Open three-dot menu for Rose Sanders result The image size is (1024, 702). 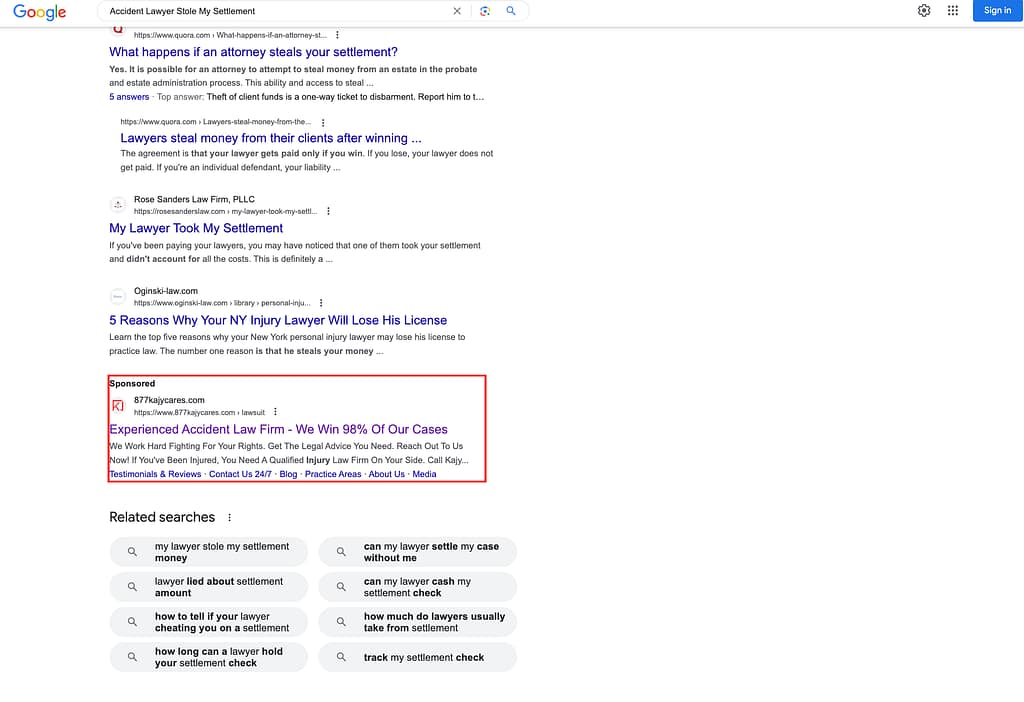tap(328, 211)
